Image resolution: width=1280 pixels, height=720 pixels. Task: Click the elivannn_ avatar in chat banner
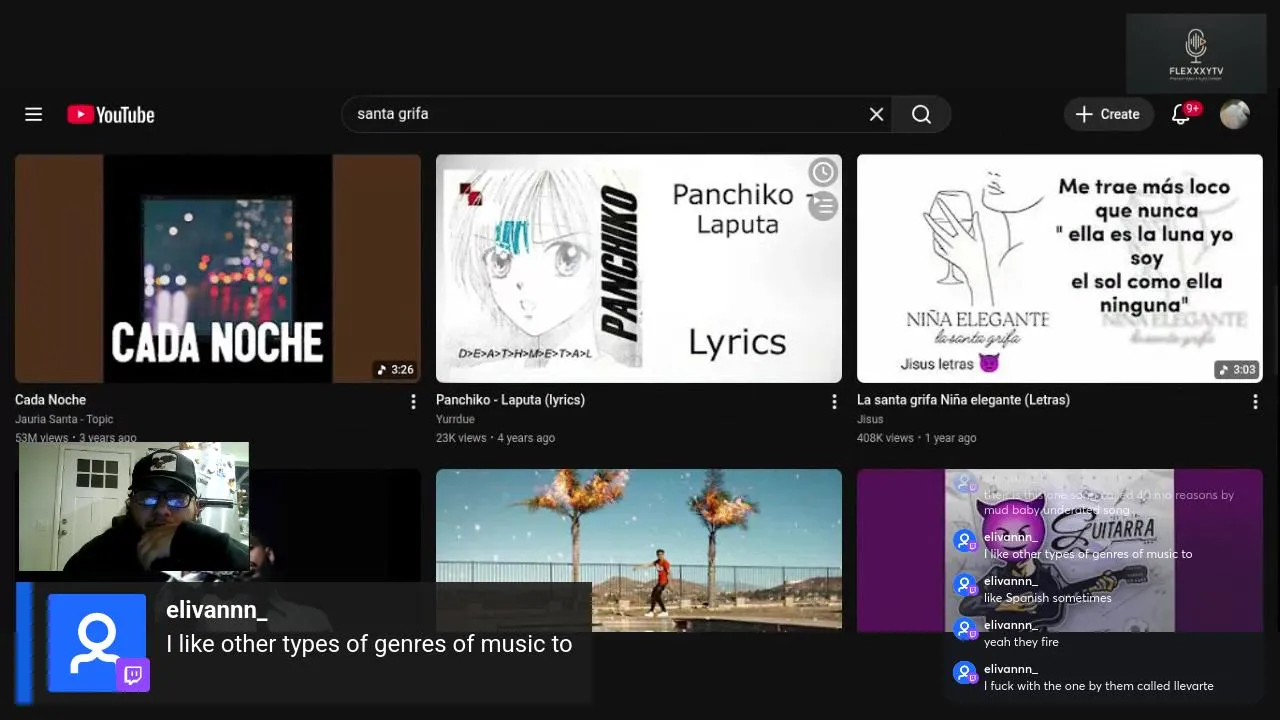97,643
